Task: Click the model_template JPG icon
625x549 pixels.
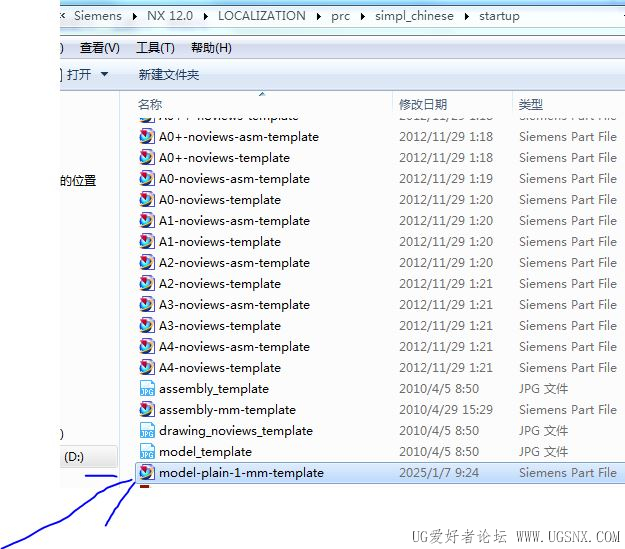Action: coord(147,452)
